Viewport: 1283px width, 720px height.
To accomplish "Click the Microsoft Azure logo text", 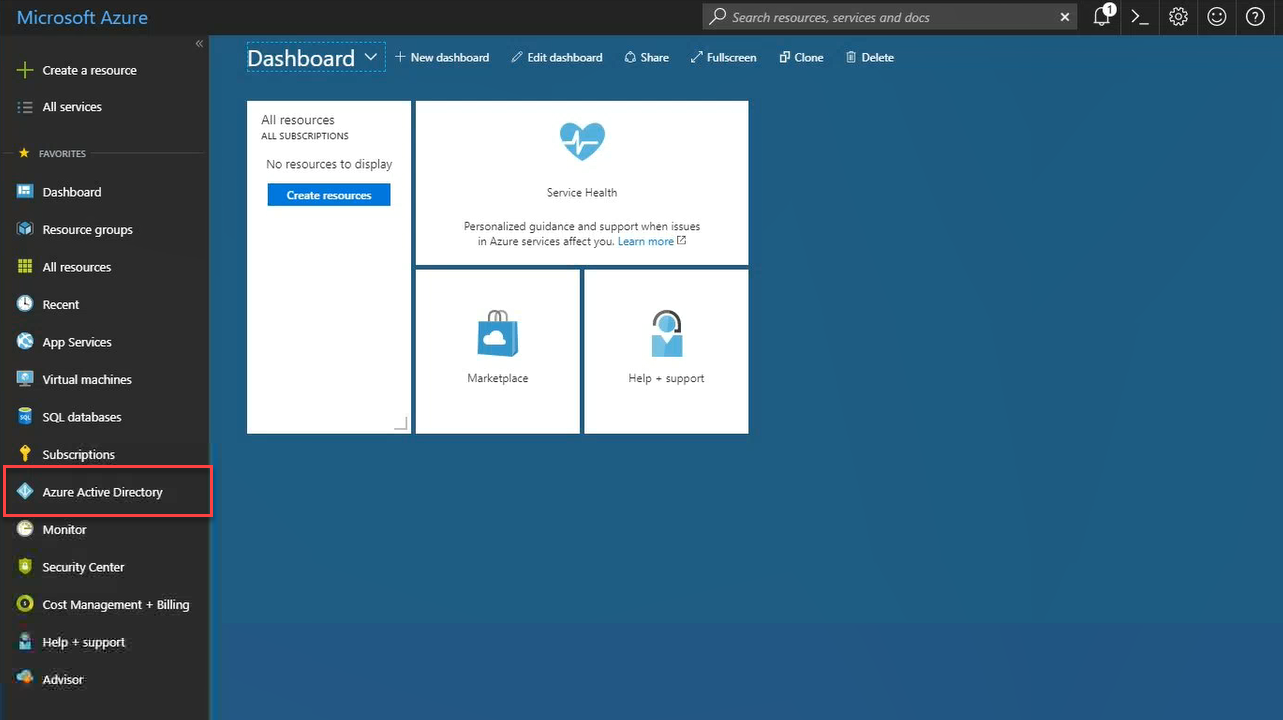I will tap(82, 18).
